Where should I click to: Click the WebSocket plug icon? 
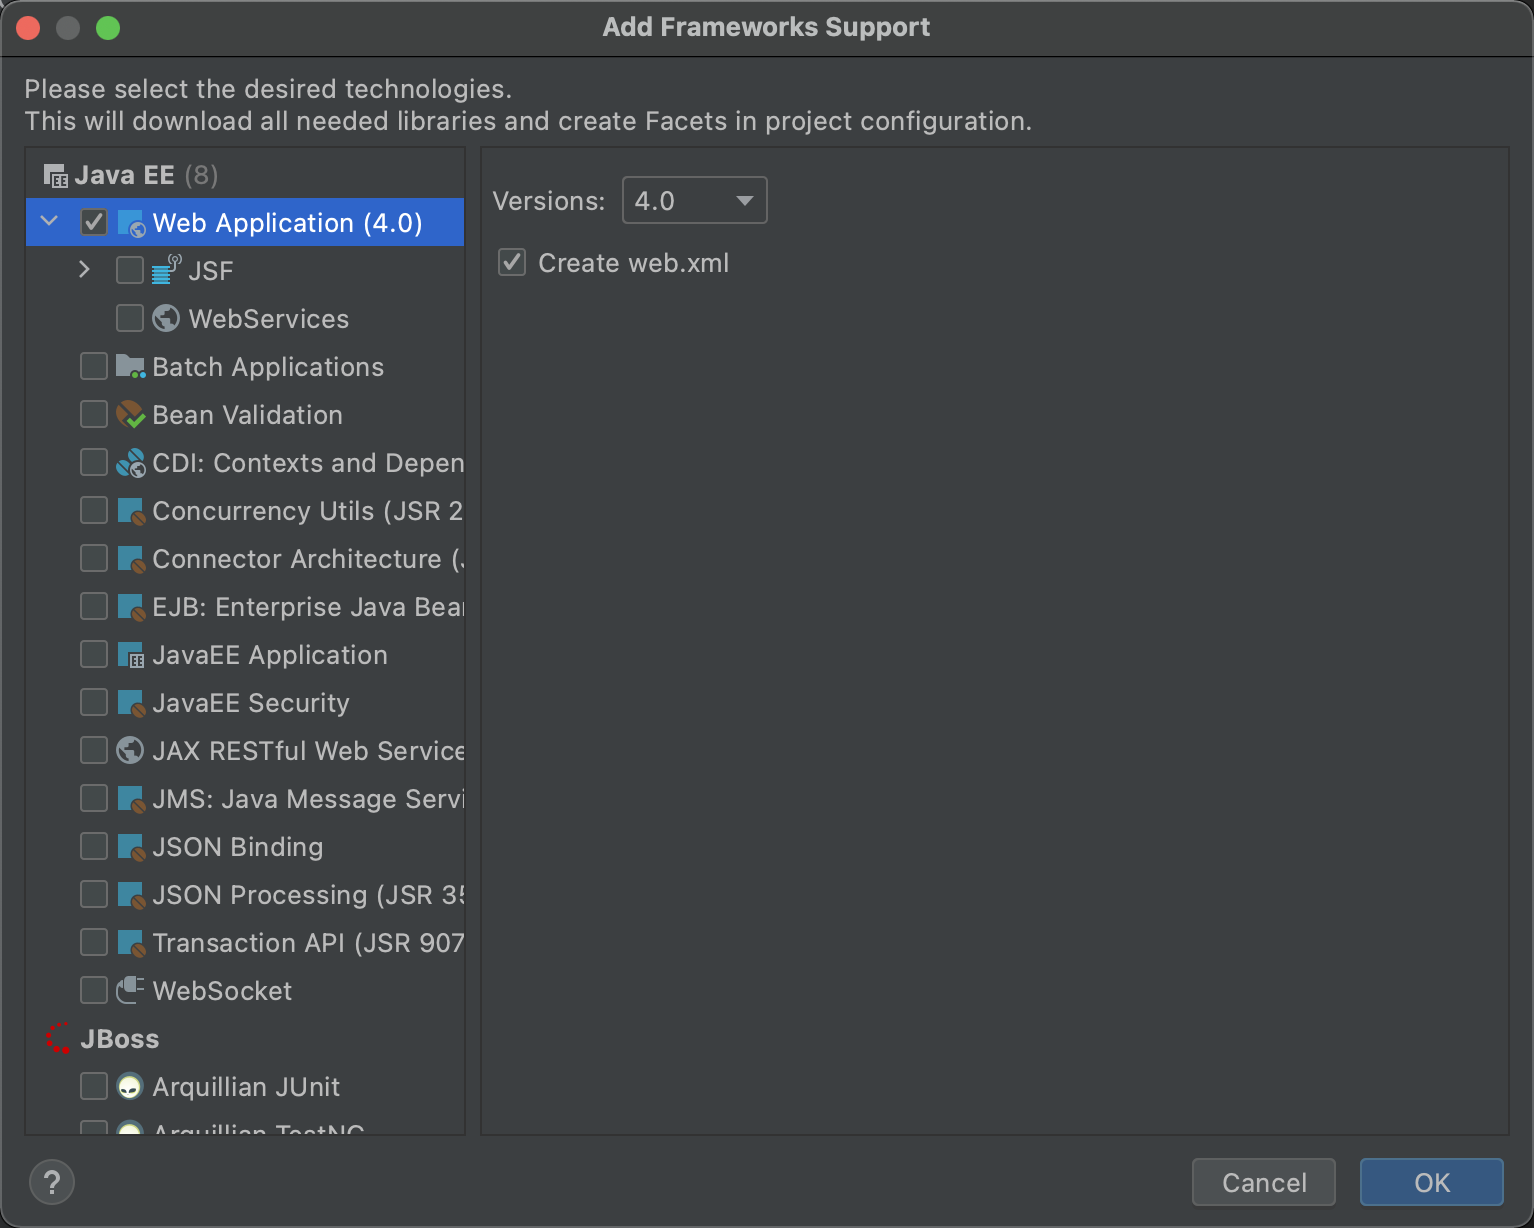click(130, 990)
